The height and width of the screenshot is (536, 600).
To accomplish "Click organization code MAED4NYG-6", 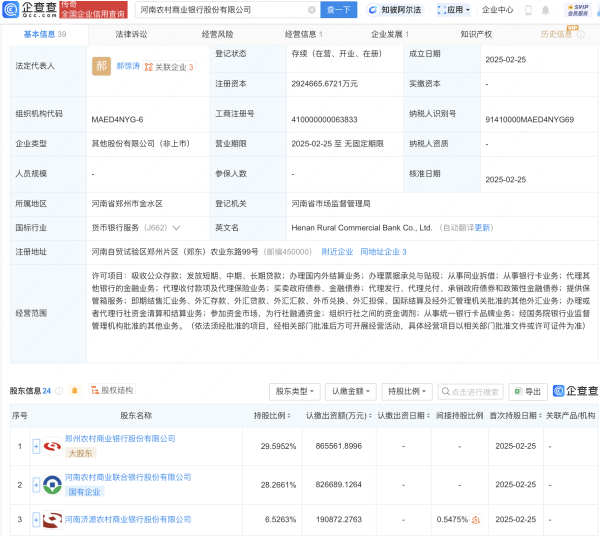I will click(117, 120).
